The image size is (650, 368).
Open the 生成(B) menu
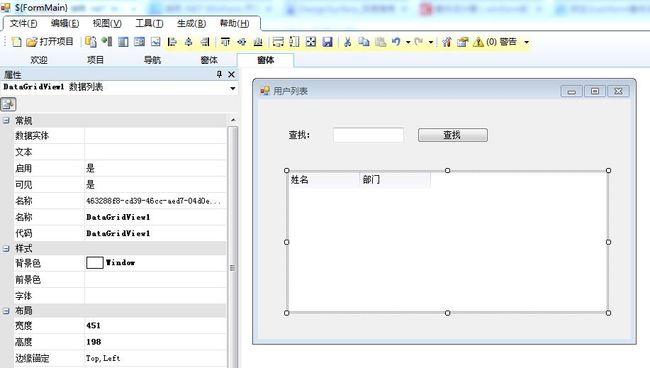192,24
